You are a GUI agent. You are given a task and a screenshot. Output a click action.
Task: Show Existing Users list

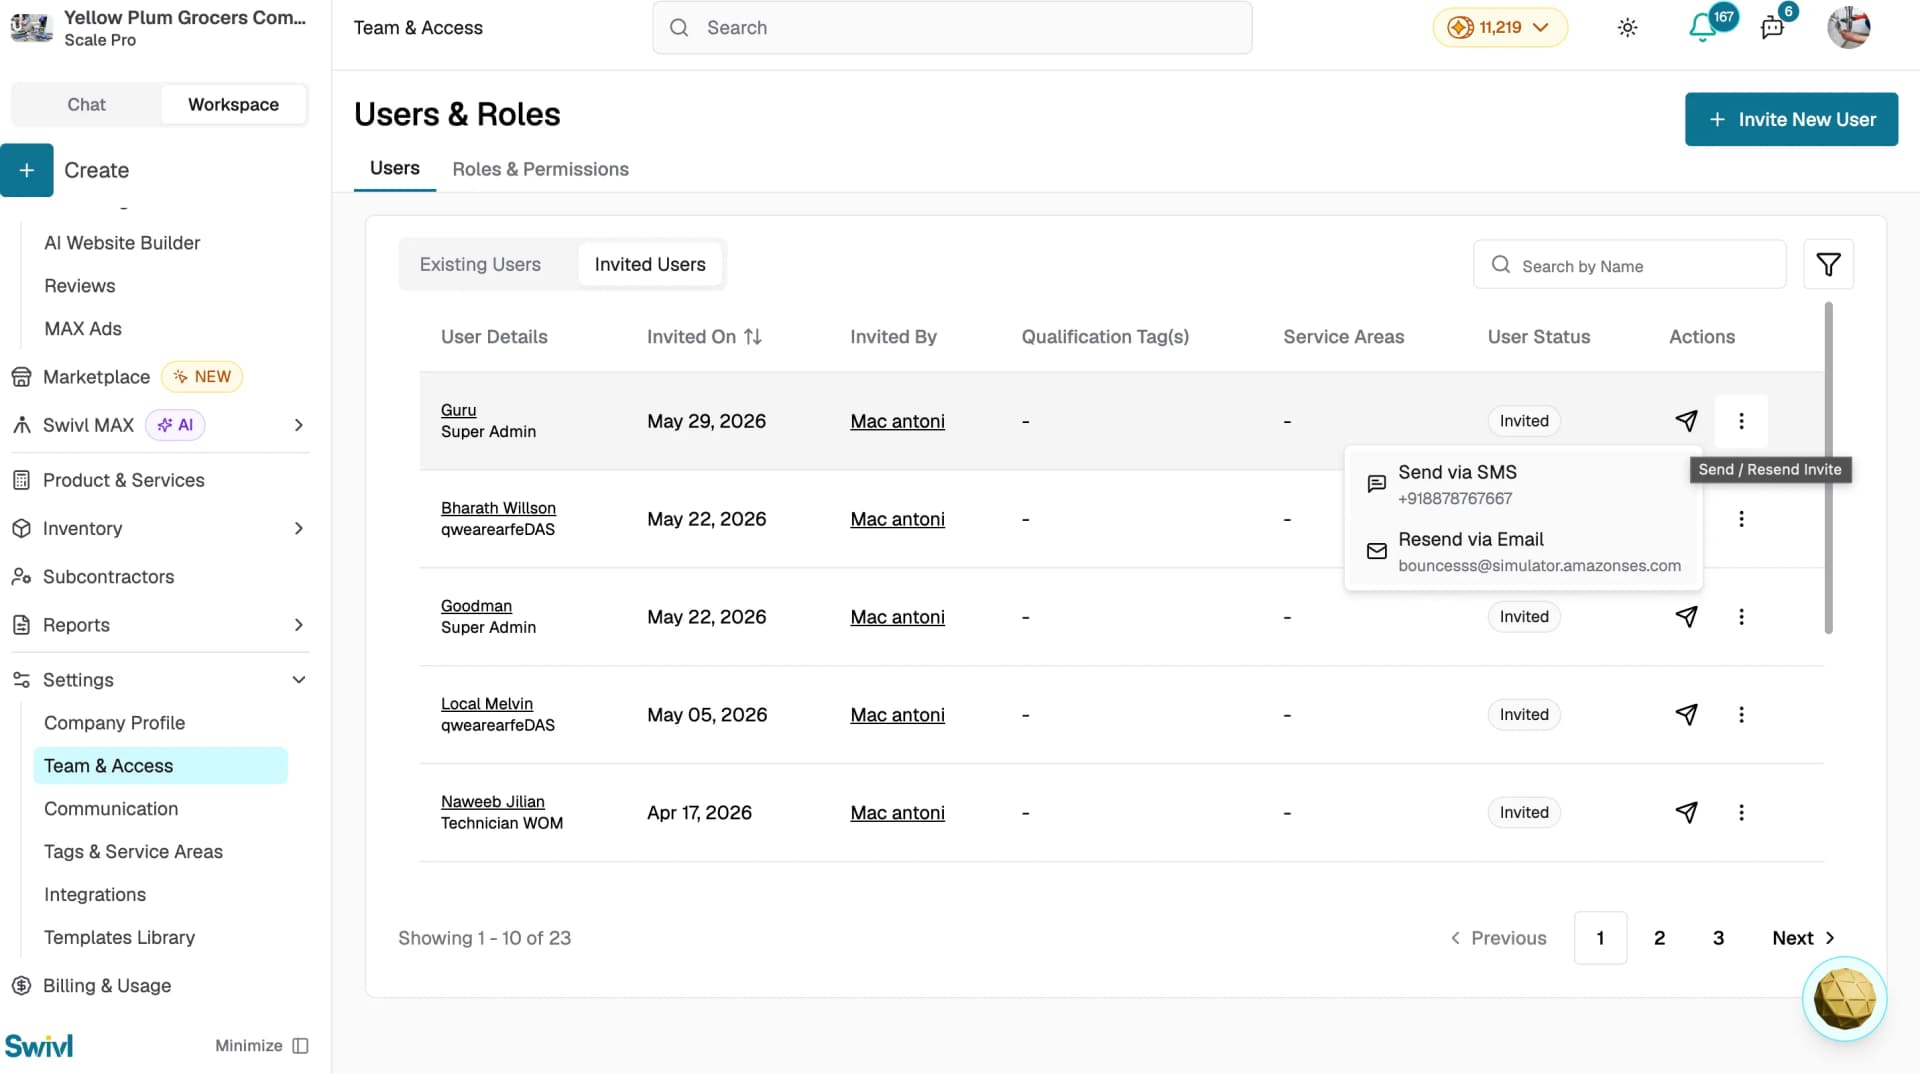point(480,265)
